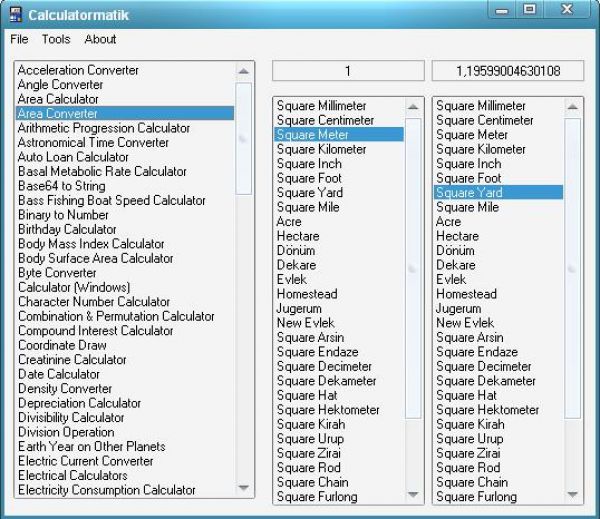Select Earth Year on Other Planets
The image size is (600, 519).
click(125, 447)
